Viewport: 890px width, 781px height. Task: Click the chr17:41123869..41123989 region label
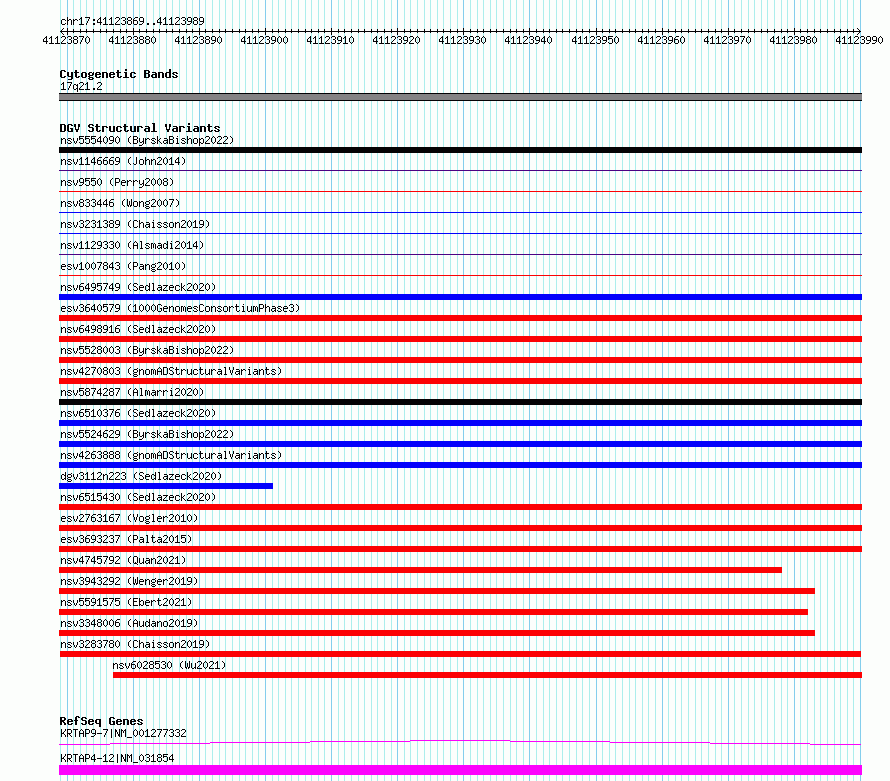coord(132,21)
